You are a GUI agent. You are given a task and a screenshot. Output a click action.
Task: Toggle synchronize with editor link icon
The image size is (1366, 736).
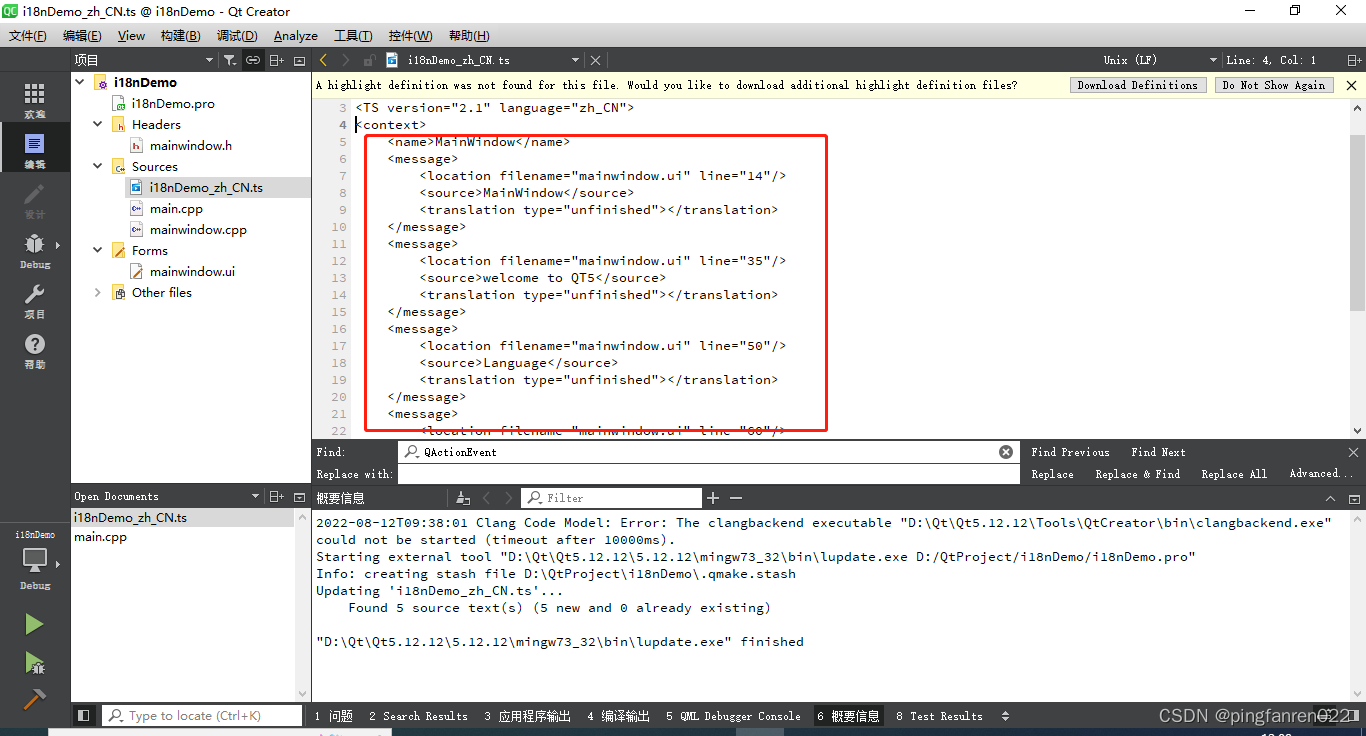point(253,60)
